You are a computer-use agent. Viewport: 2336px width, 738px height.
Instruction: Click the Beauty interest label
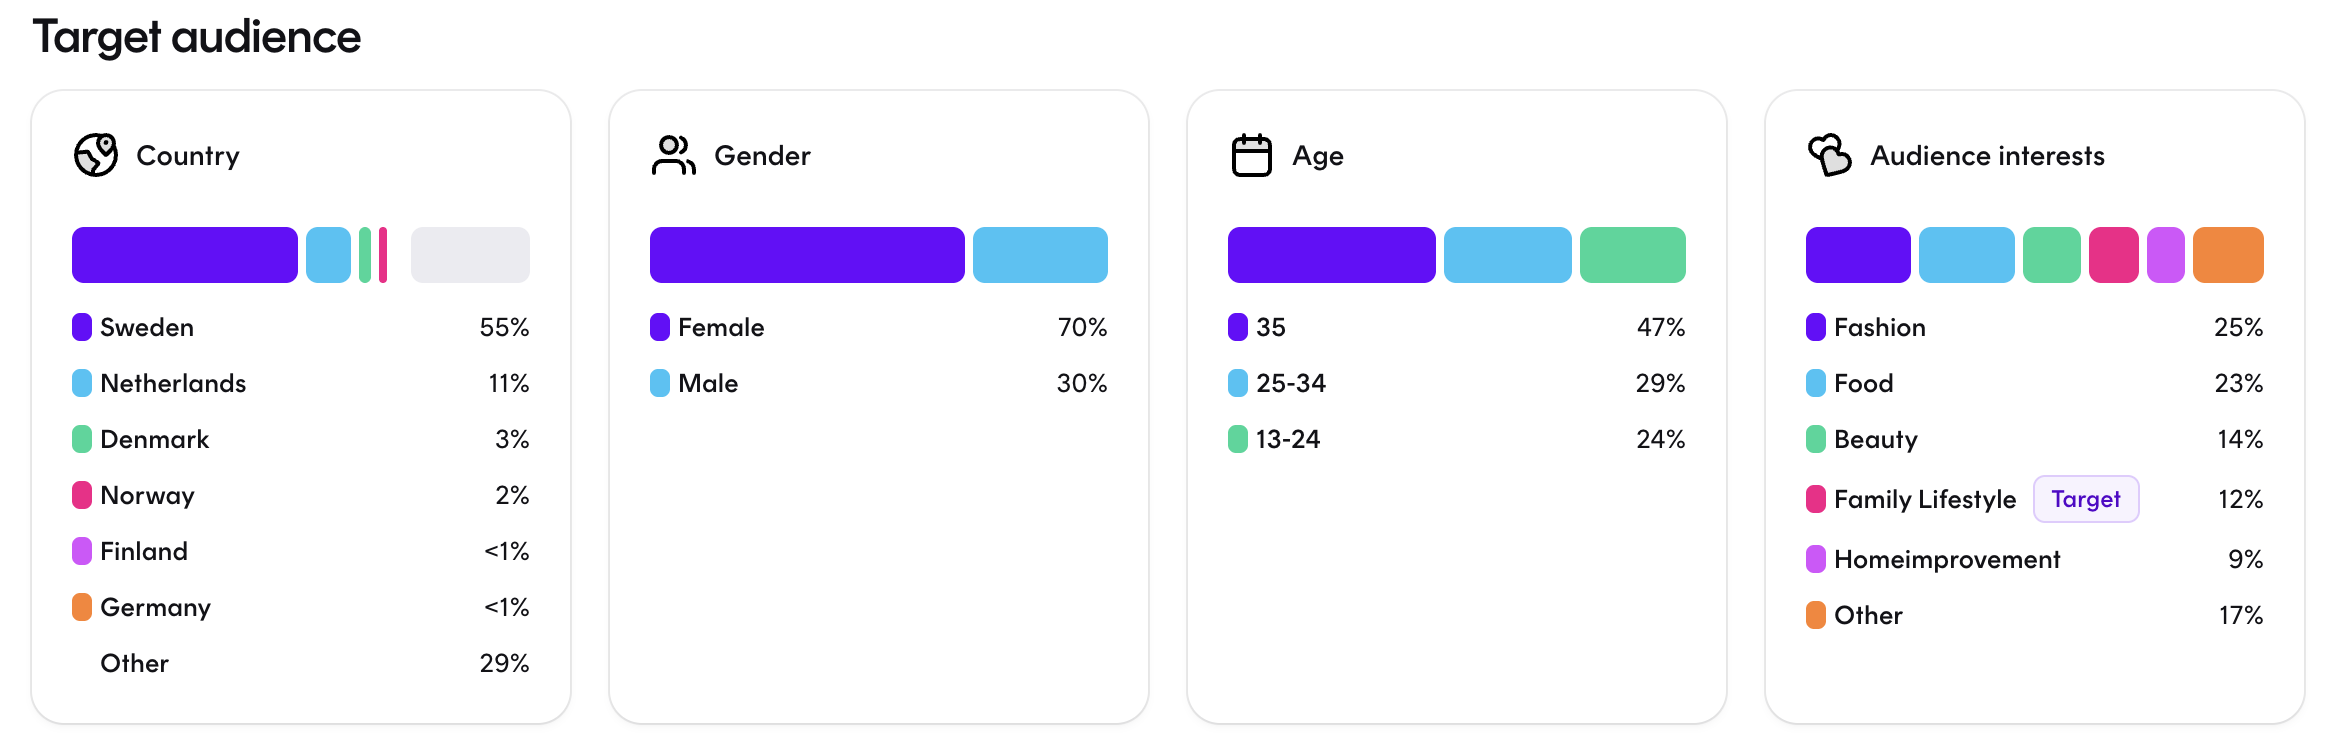coord(1875,439)
